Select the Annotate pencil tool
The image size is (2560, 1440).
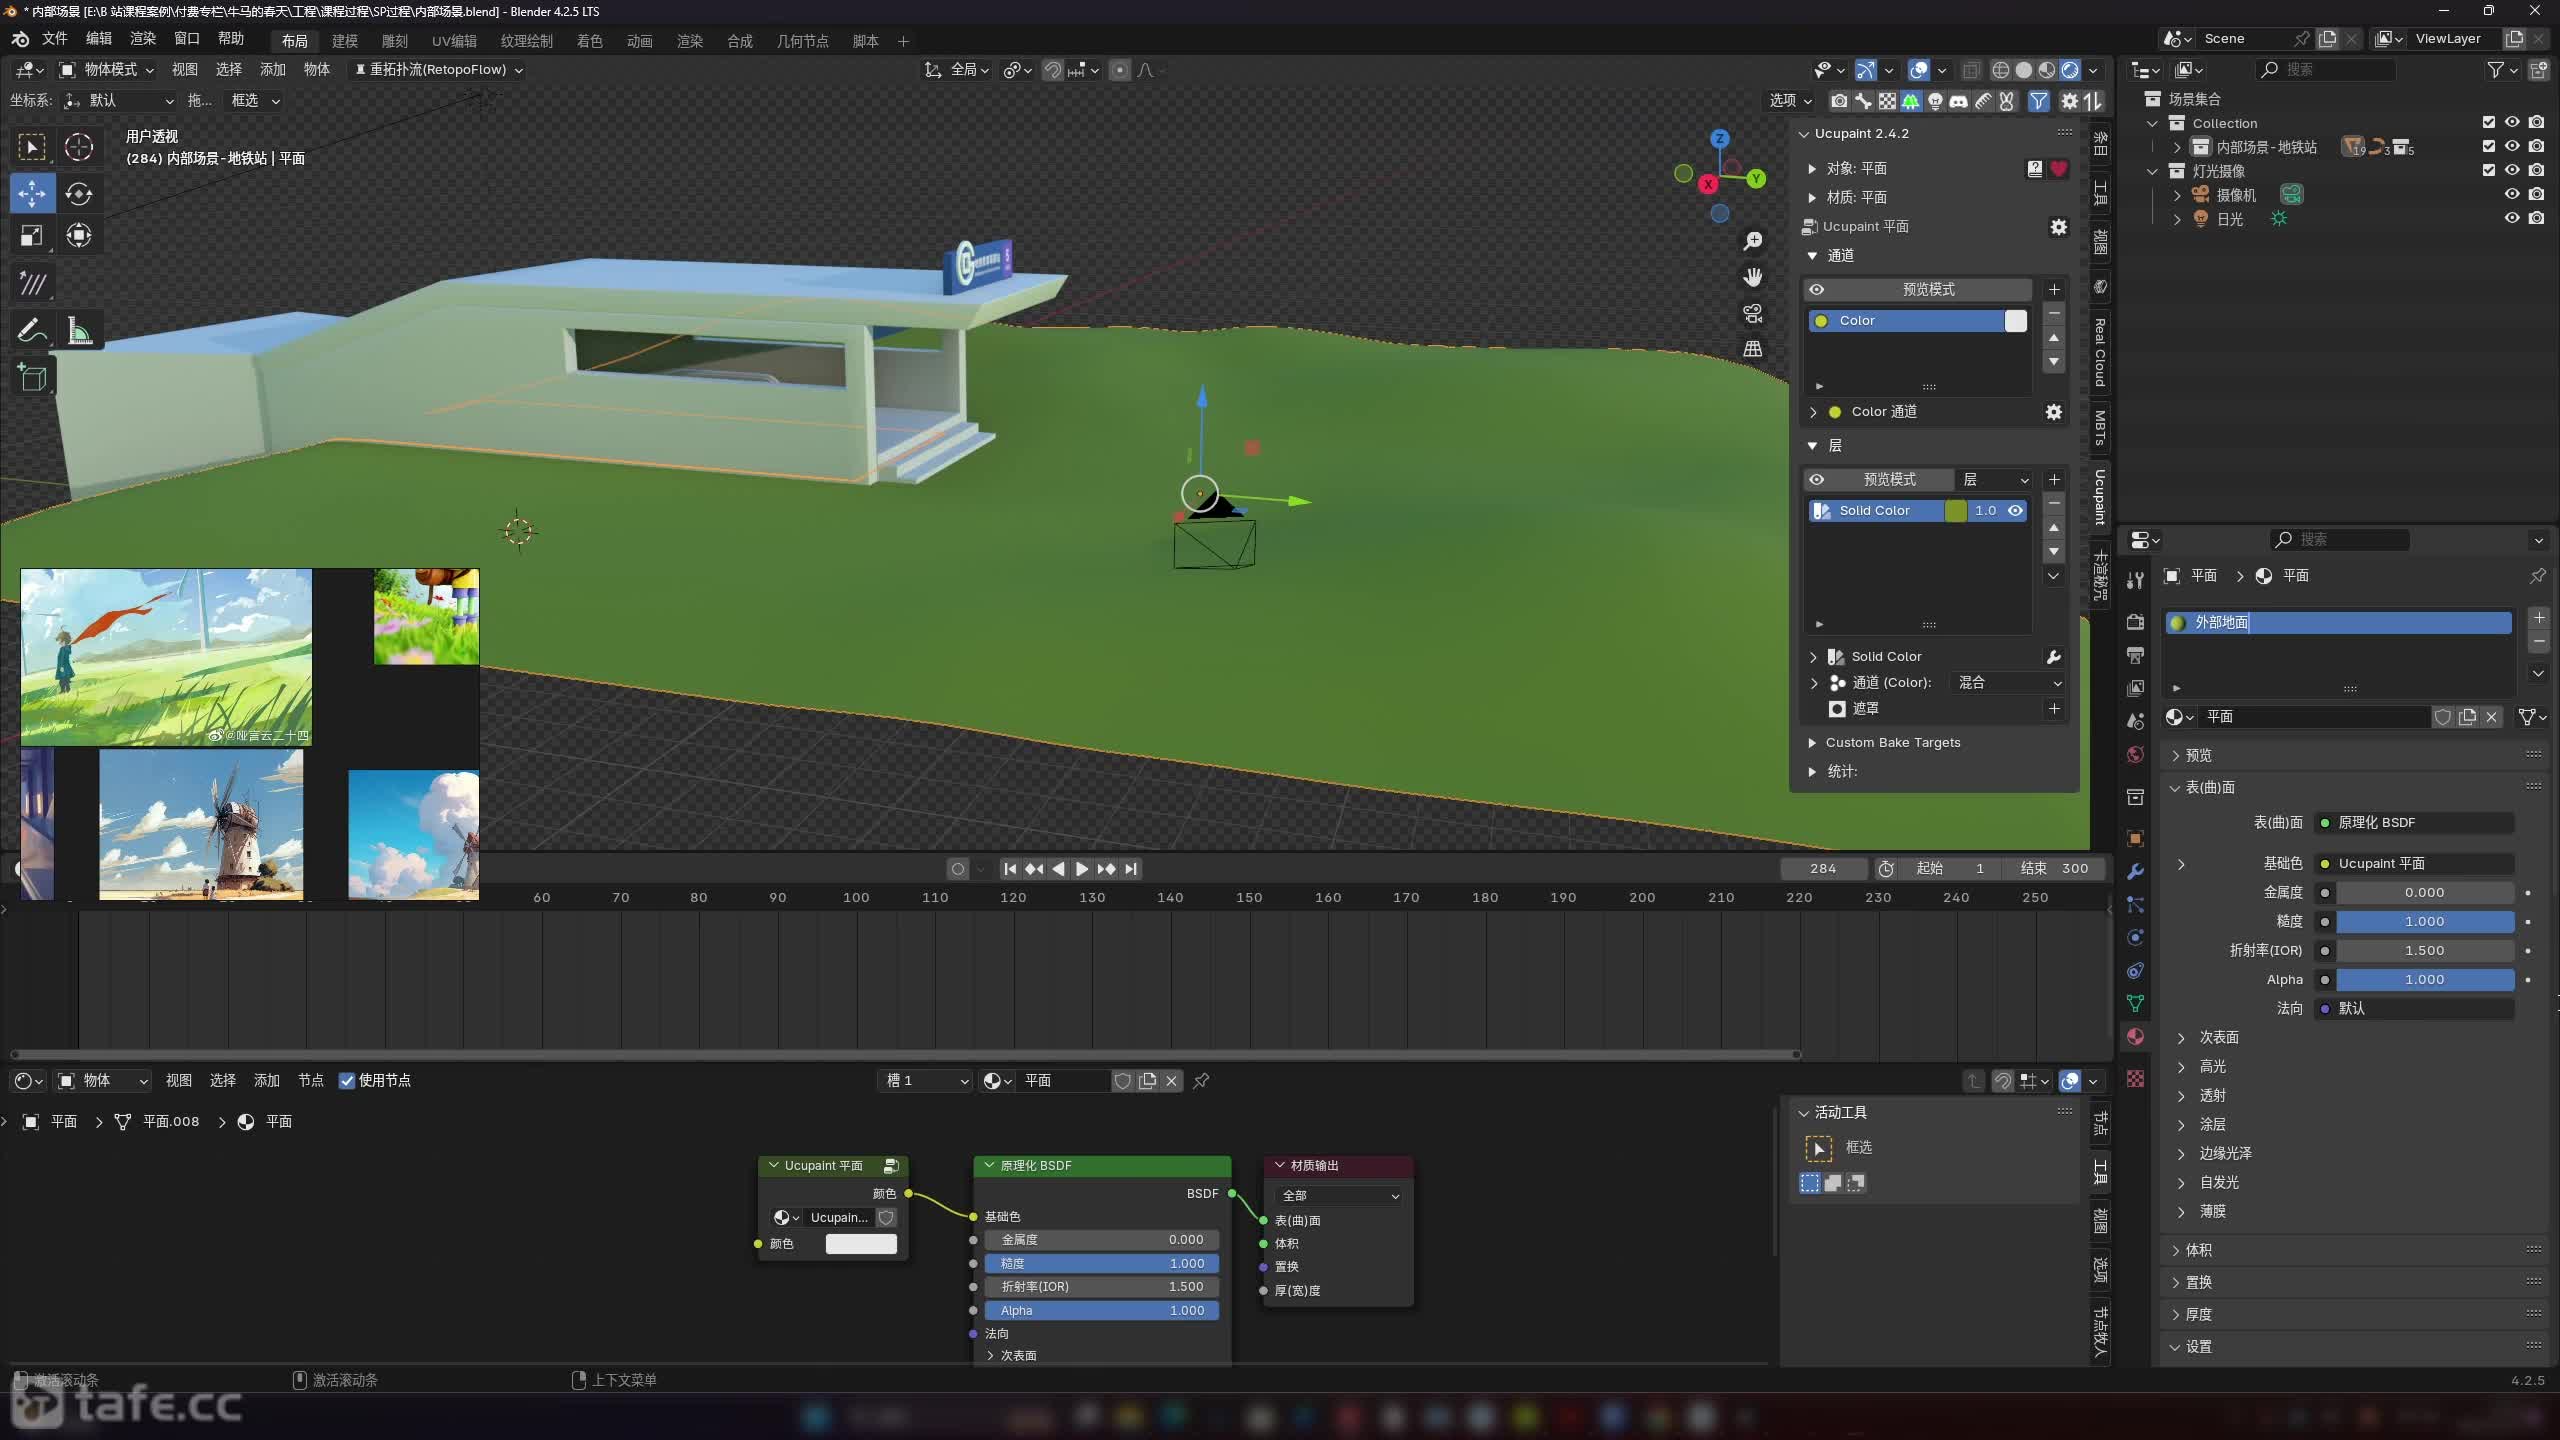pyautogui.click(x=32, y=331)
